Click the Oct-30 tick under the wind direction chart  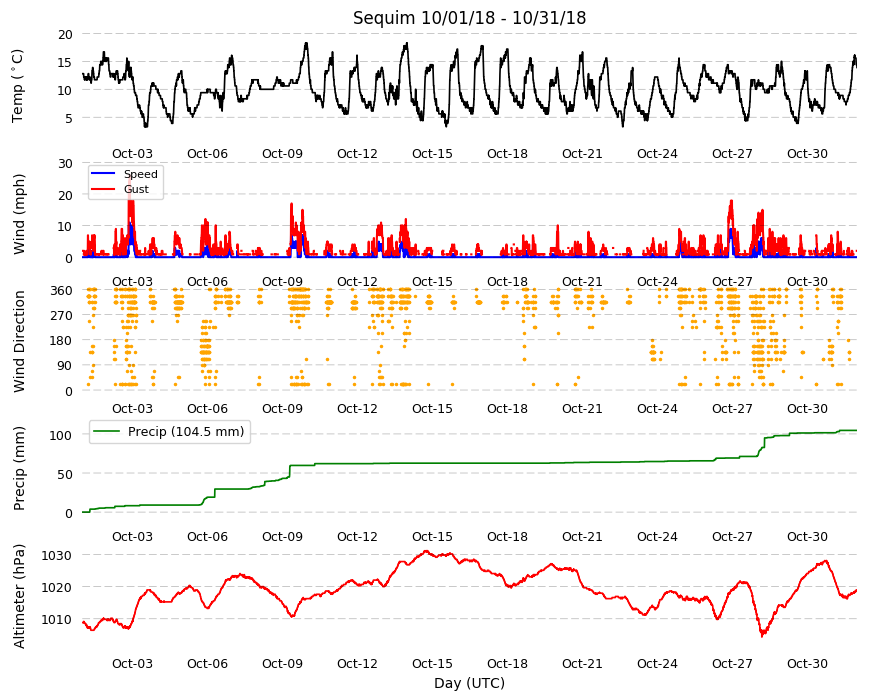click(807, 408)
